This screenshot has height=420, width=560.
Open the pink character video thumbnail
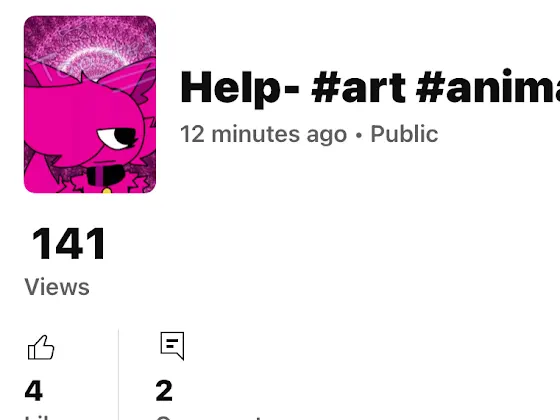tap(90, 104)
